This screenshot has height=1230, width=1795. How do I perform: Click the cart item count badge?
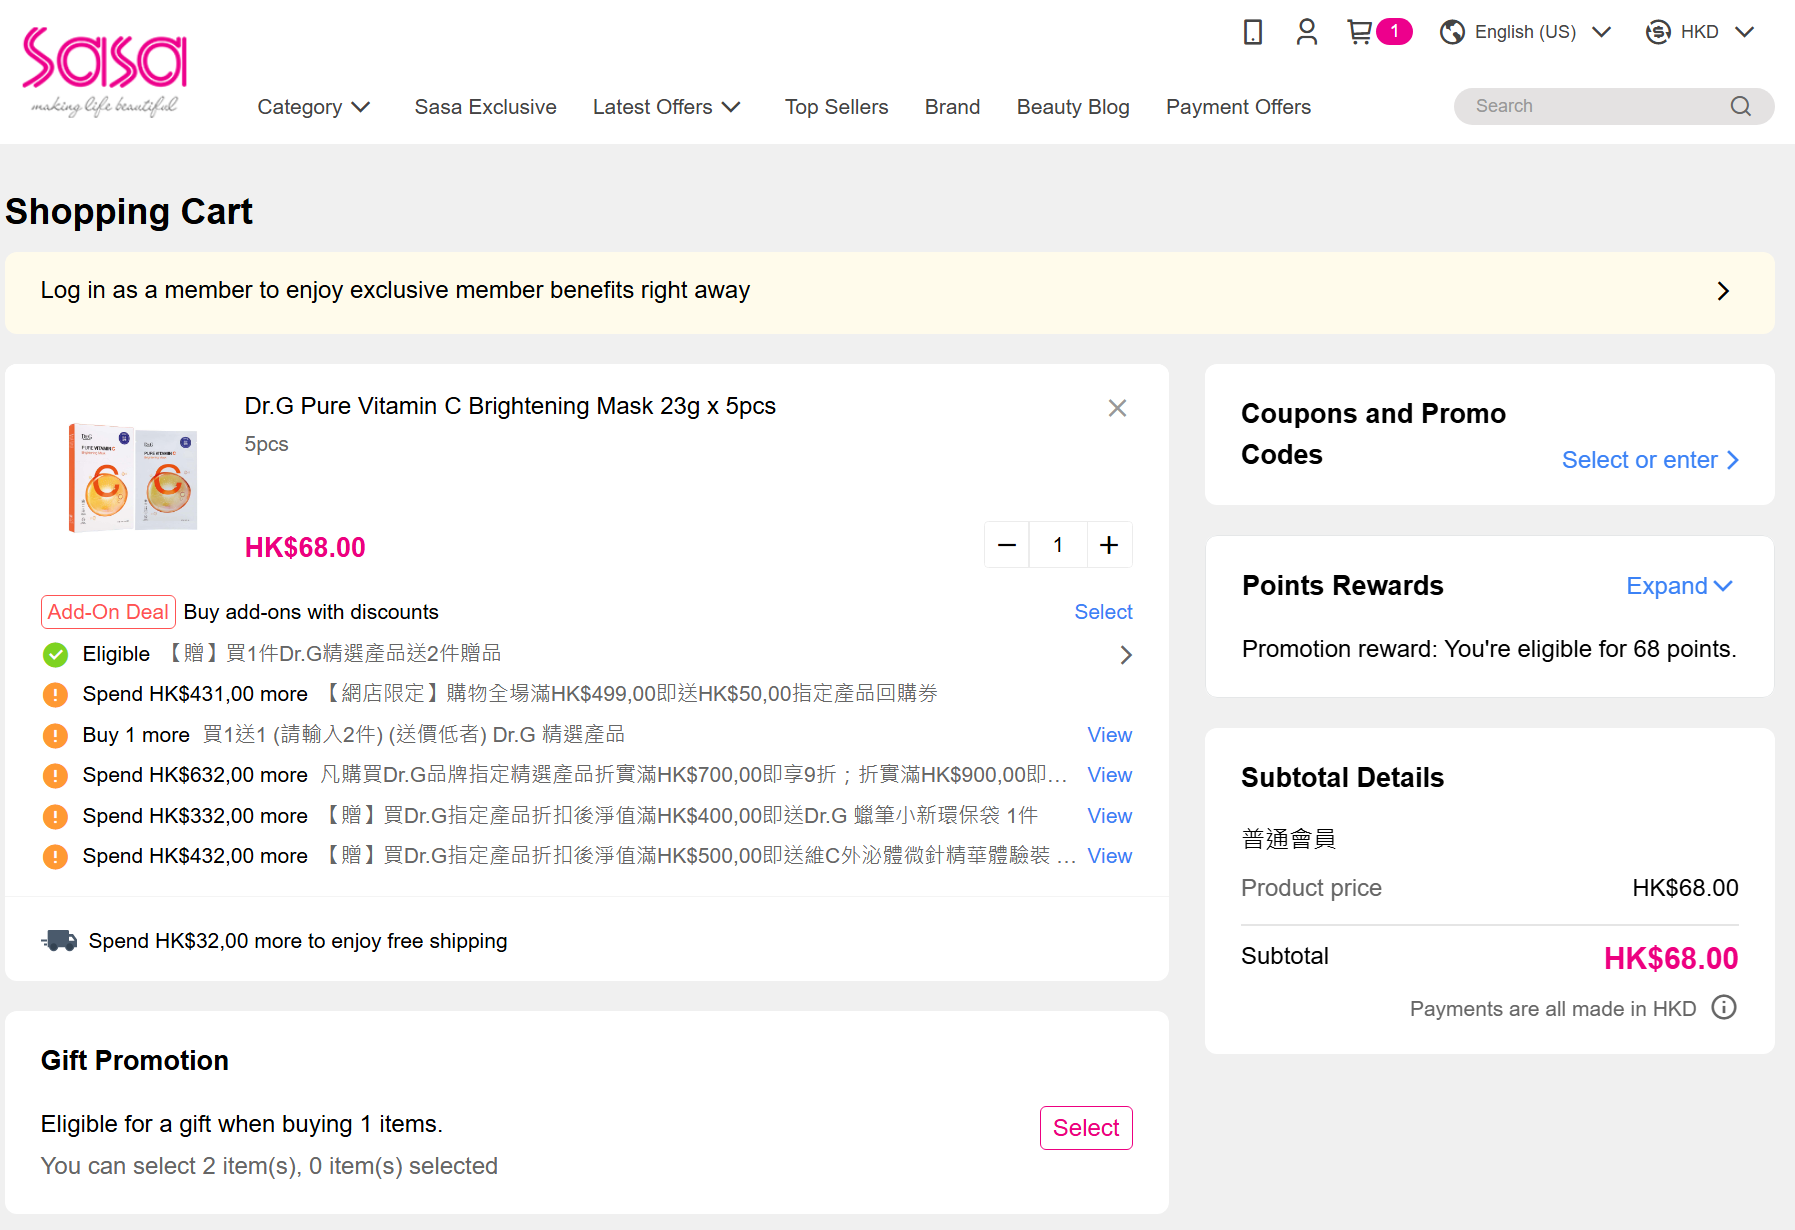pos(1394,32)
